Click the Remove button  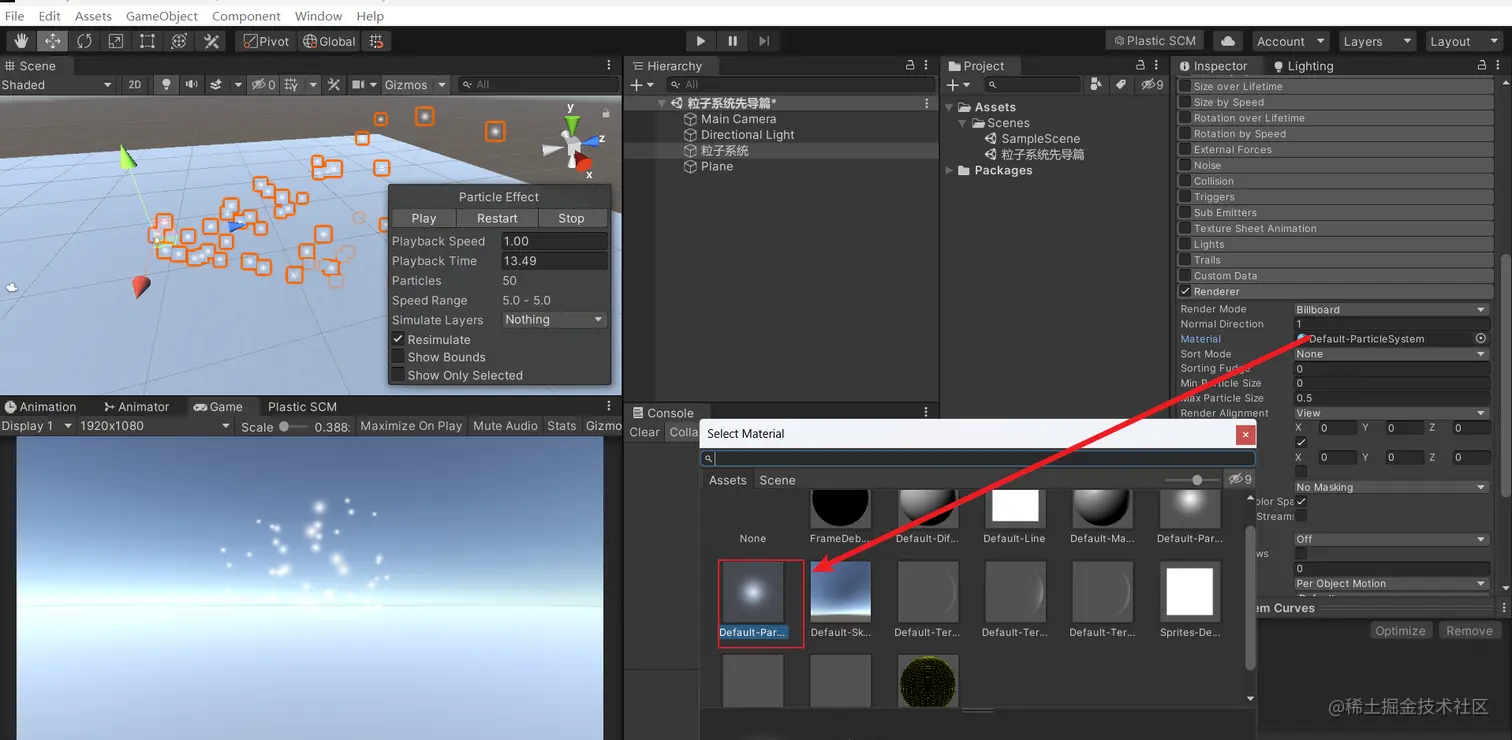(1469, 631)
